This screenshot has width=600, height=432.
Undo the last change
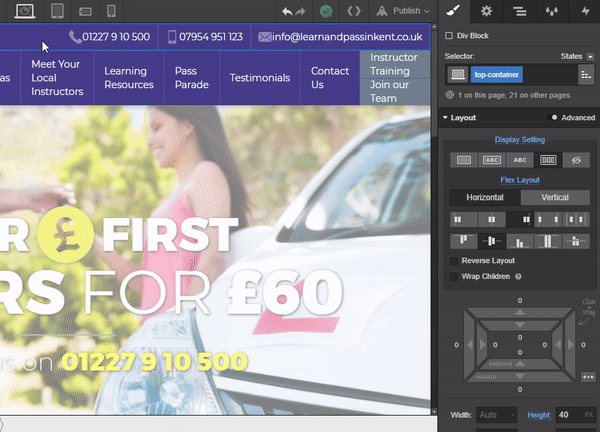pos(287,11)
